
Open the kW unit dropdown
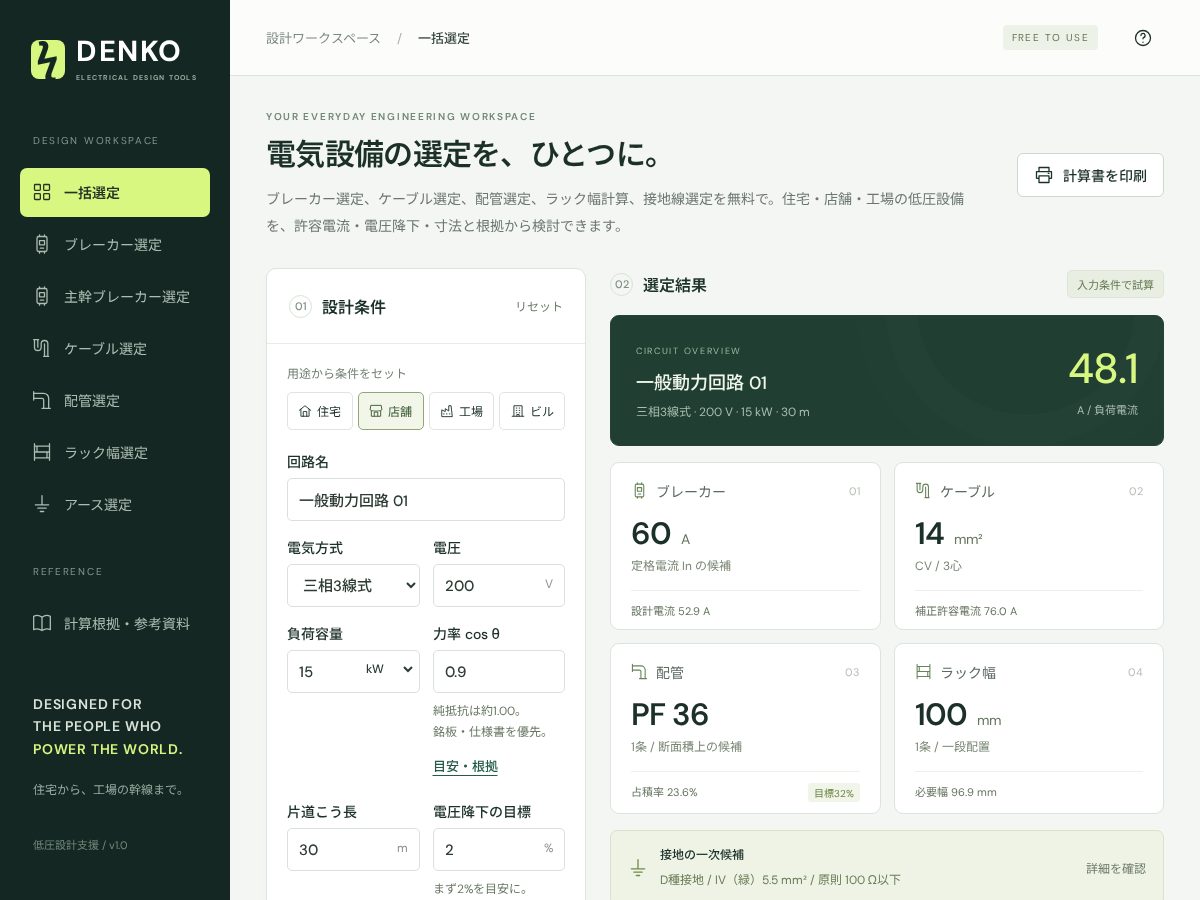pyautogui.click(x=391, y=669)
